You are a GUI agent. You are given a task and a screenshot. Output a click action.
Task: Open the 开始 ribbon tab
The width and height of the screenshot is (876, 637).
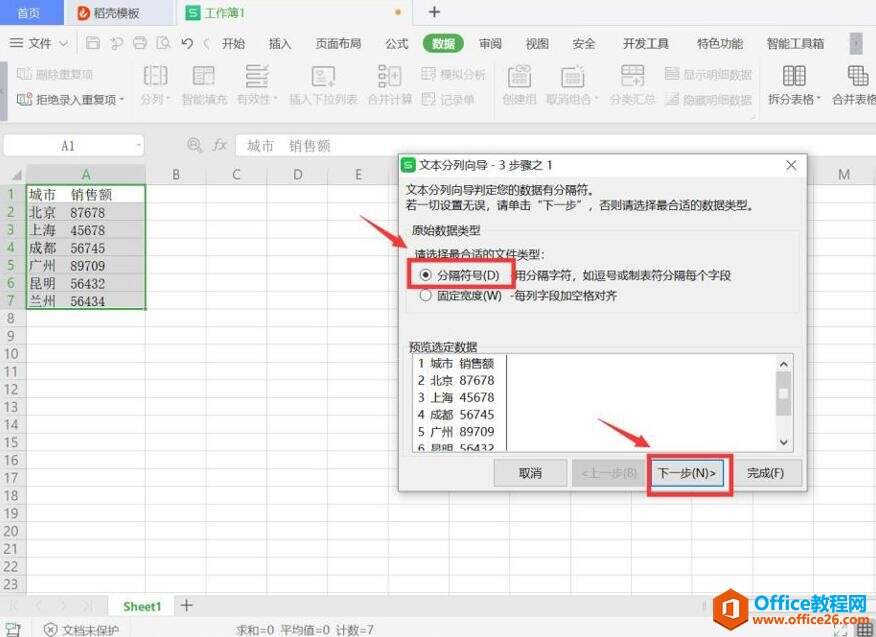pyautogui.click(x=233, y=44)
